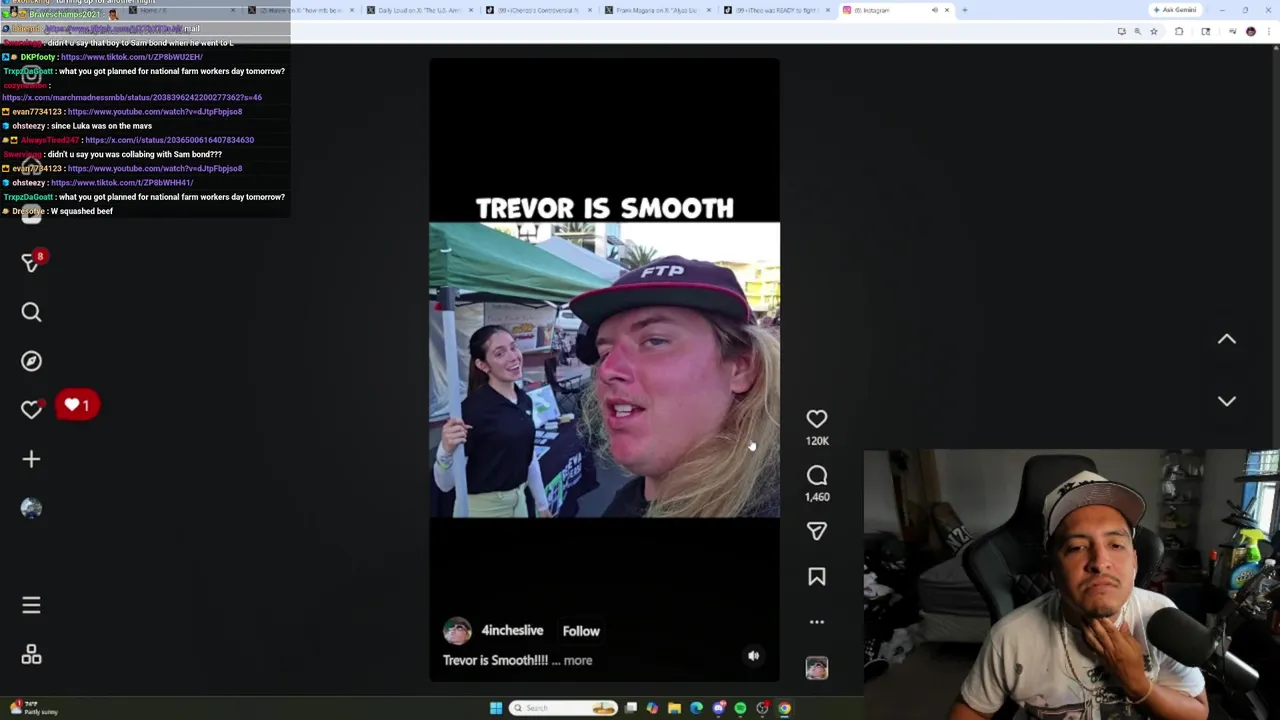Click the new-like notification bubble

[77, 405]
